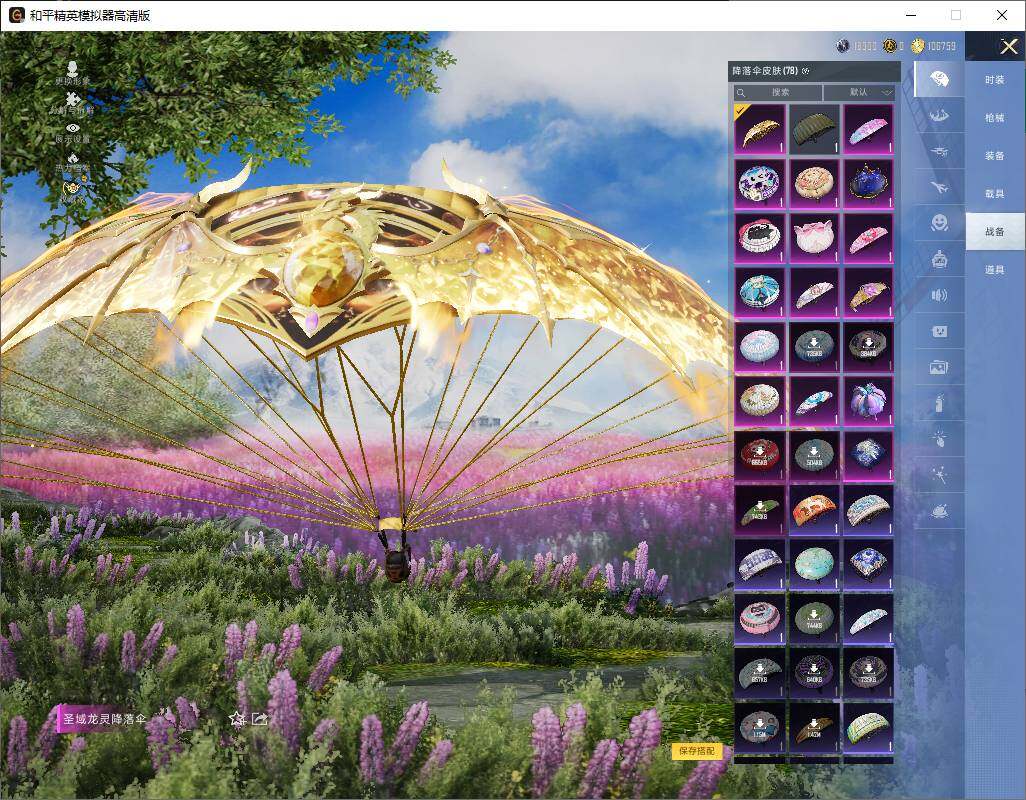The width and height of the screenshot is (1026, 800).
Task: Open the speaker voice-pack category icon
Action: tap(939, 295)
